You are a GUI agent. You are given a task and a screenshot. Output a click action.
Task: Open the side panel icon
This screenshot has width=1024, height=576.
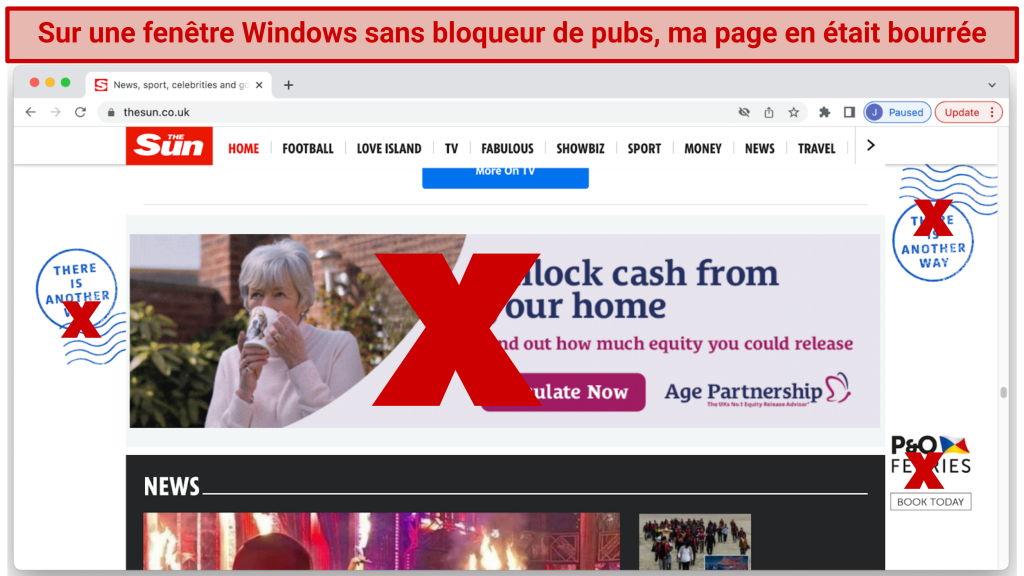[848, 112]
